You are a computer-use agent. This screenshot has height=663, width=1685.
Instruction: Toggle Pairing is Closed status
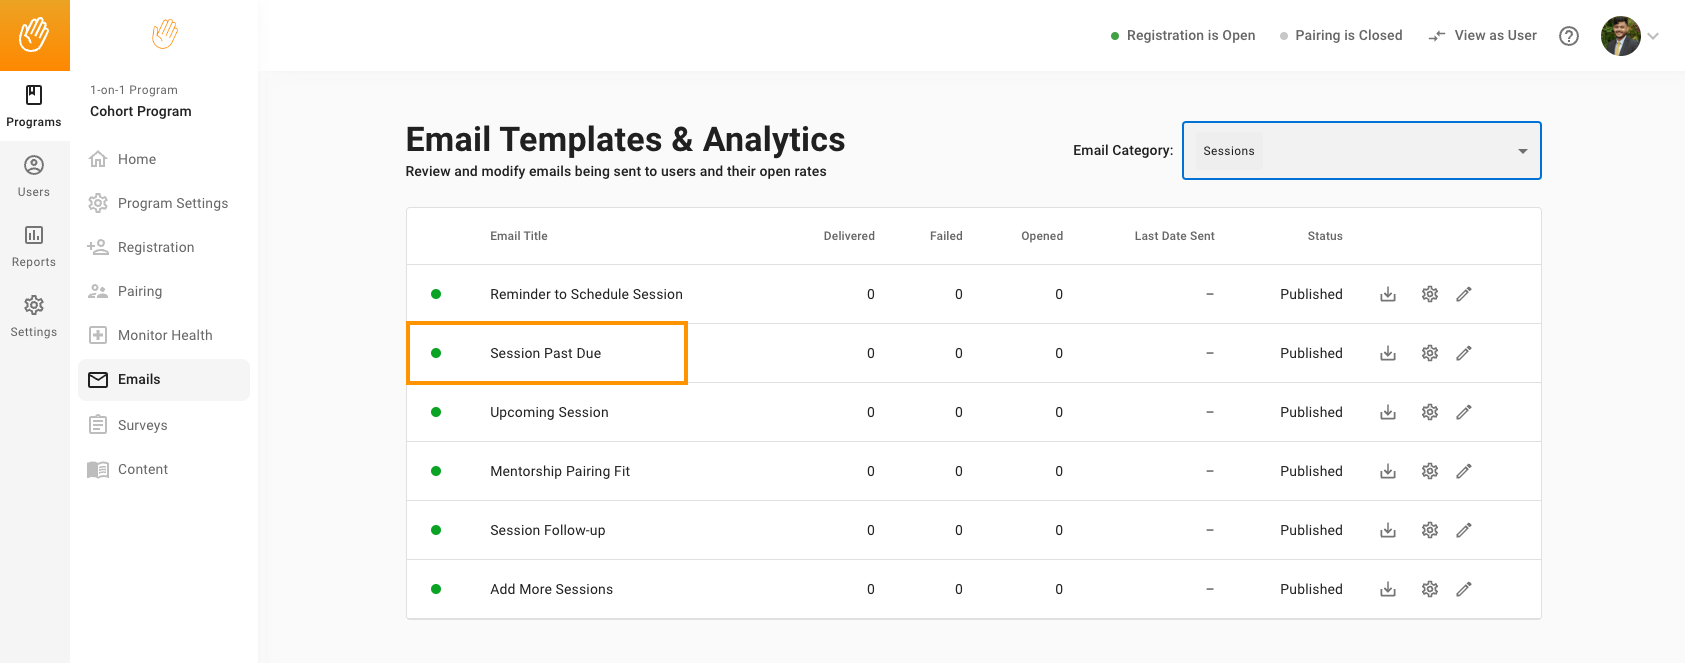point(1341,36)
